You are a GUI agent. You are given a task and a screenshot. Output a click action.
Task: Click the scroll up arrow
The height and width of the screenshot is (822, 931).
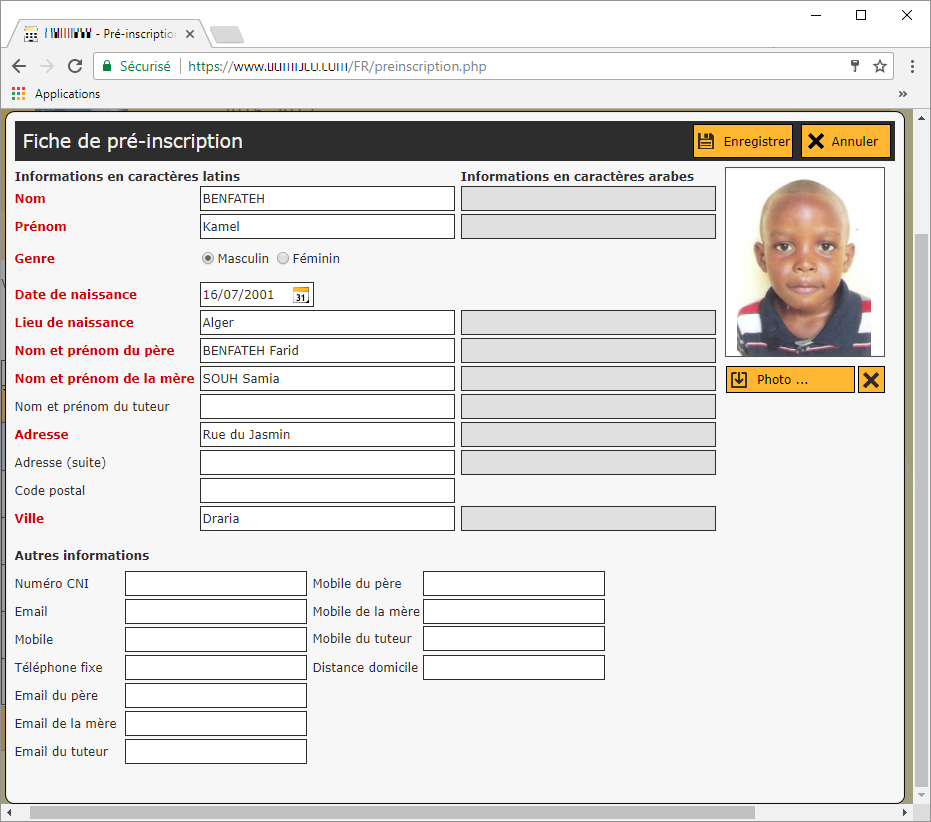(922, 118)
